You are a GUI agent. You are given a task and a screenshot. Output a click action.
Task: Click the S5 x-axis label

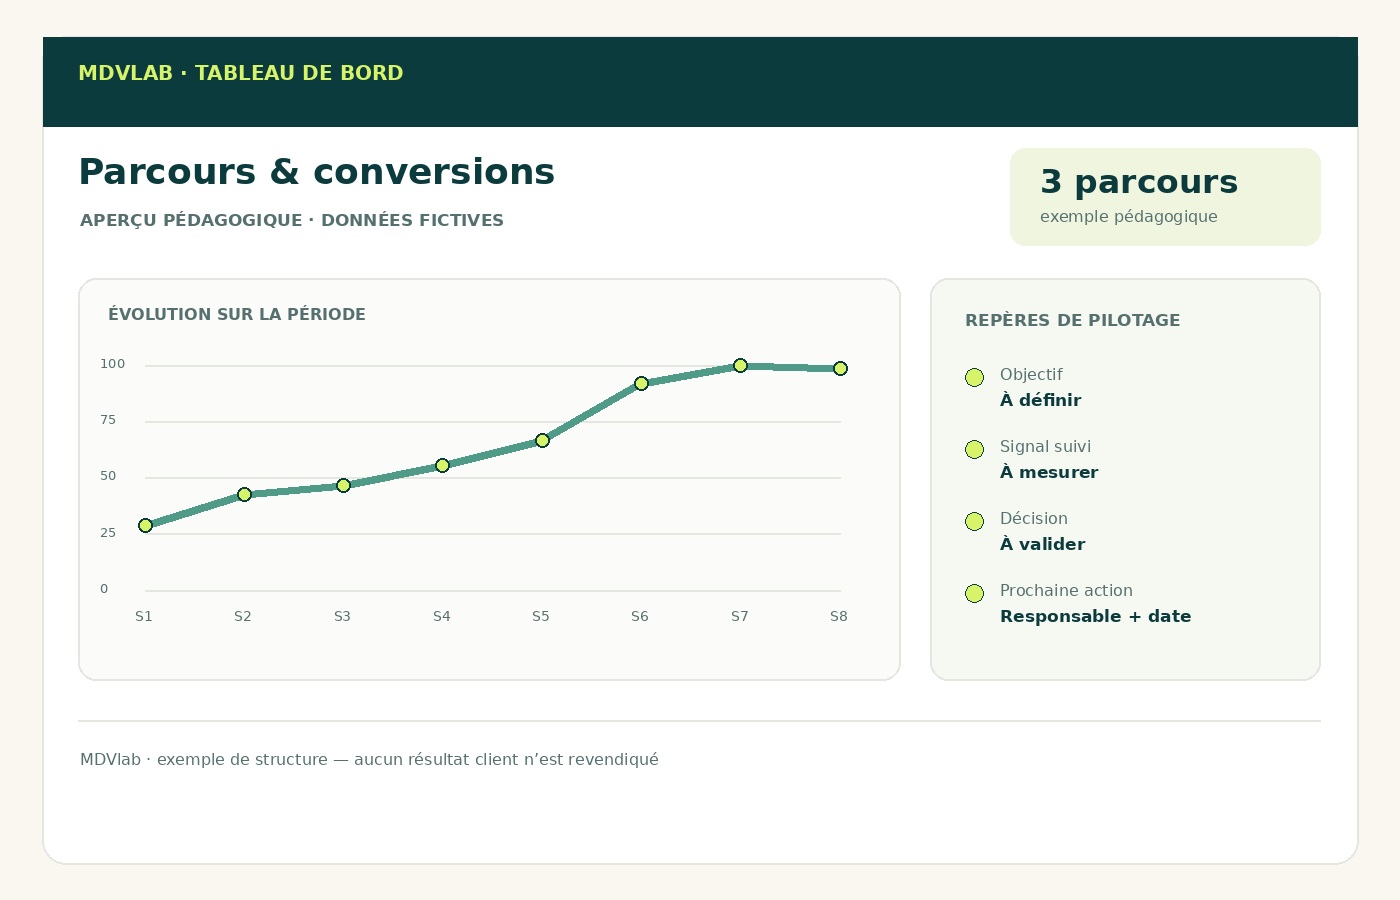pyautogui.click(x=541, y=616)
